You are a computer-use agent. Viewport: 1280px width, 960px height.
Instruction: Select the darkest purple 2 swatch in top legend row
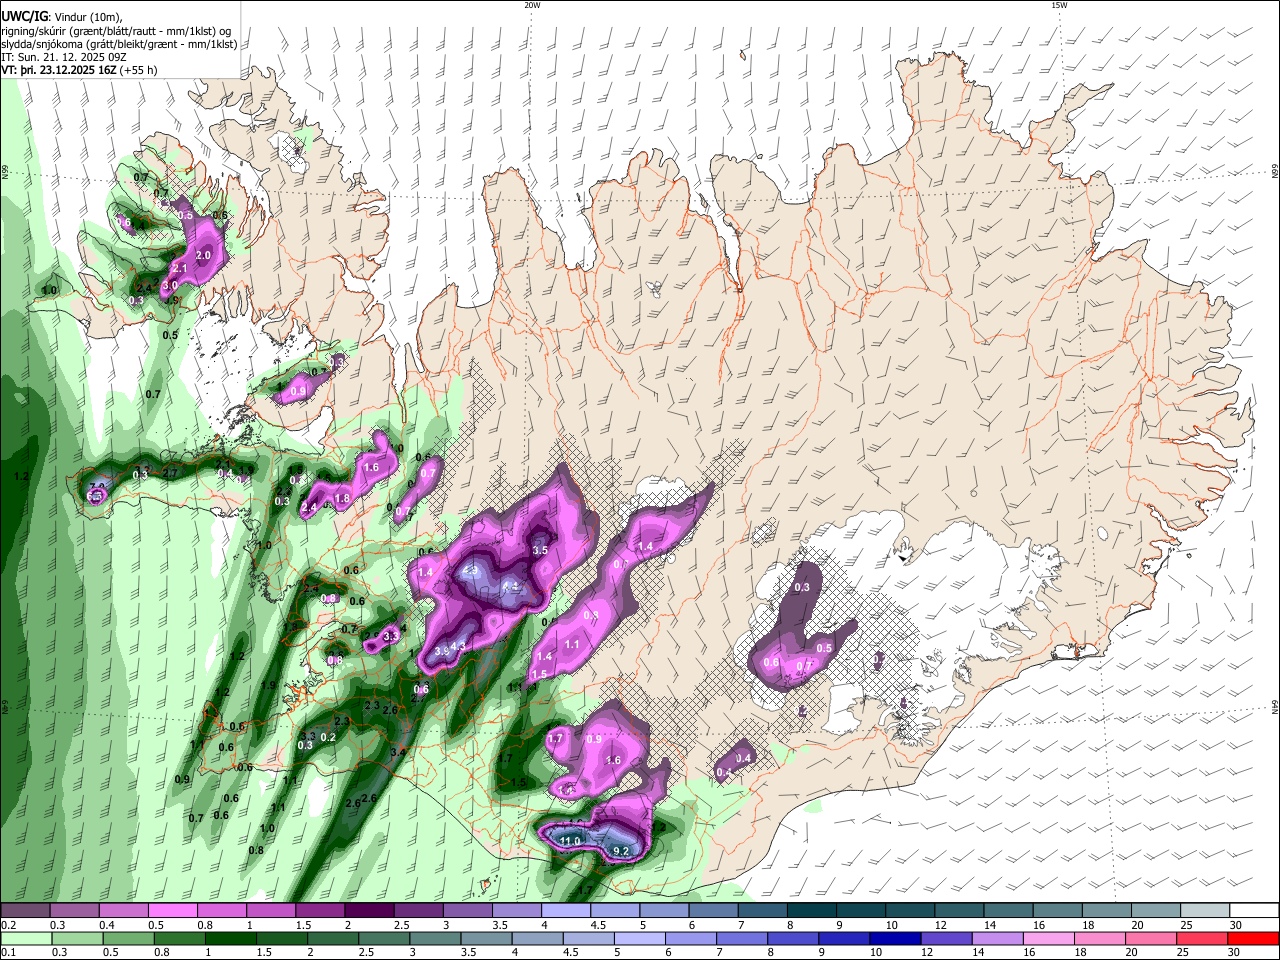[x=369, y=911]
